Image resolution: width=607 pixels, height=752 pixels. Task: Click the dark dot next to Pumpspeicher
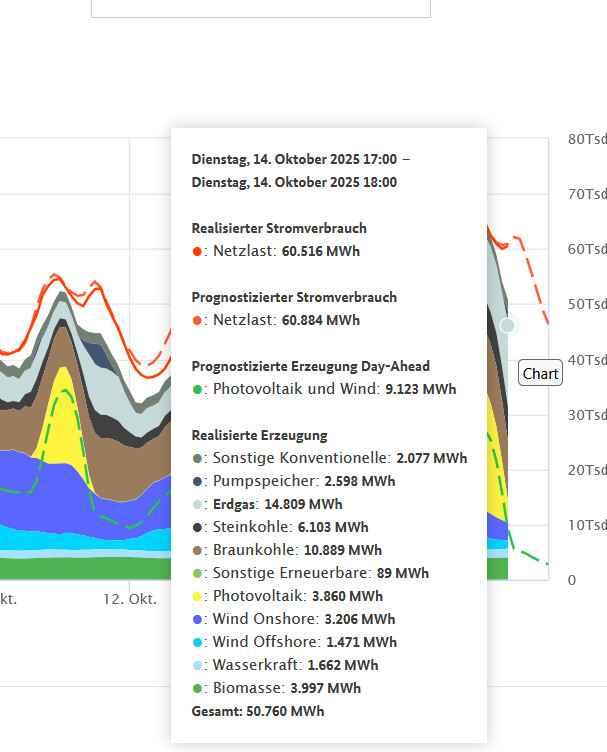(197, 482)
